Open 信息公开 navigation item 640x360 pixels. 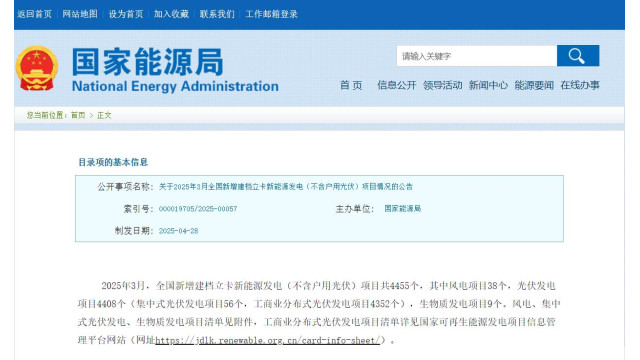coord(396,85)
